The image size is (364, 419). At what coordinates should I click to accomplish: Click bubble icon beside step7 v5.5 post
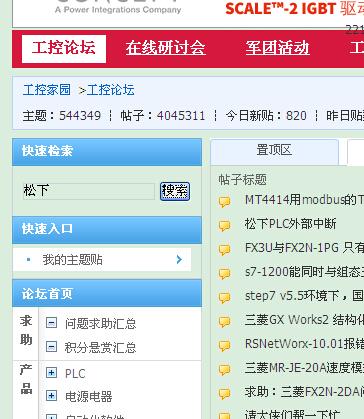pyautogui.click(x=225, y=297)
